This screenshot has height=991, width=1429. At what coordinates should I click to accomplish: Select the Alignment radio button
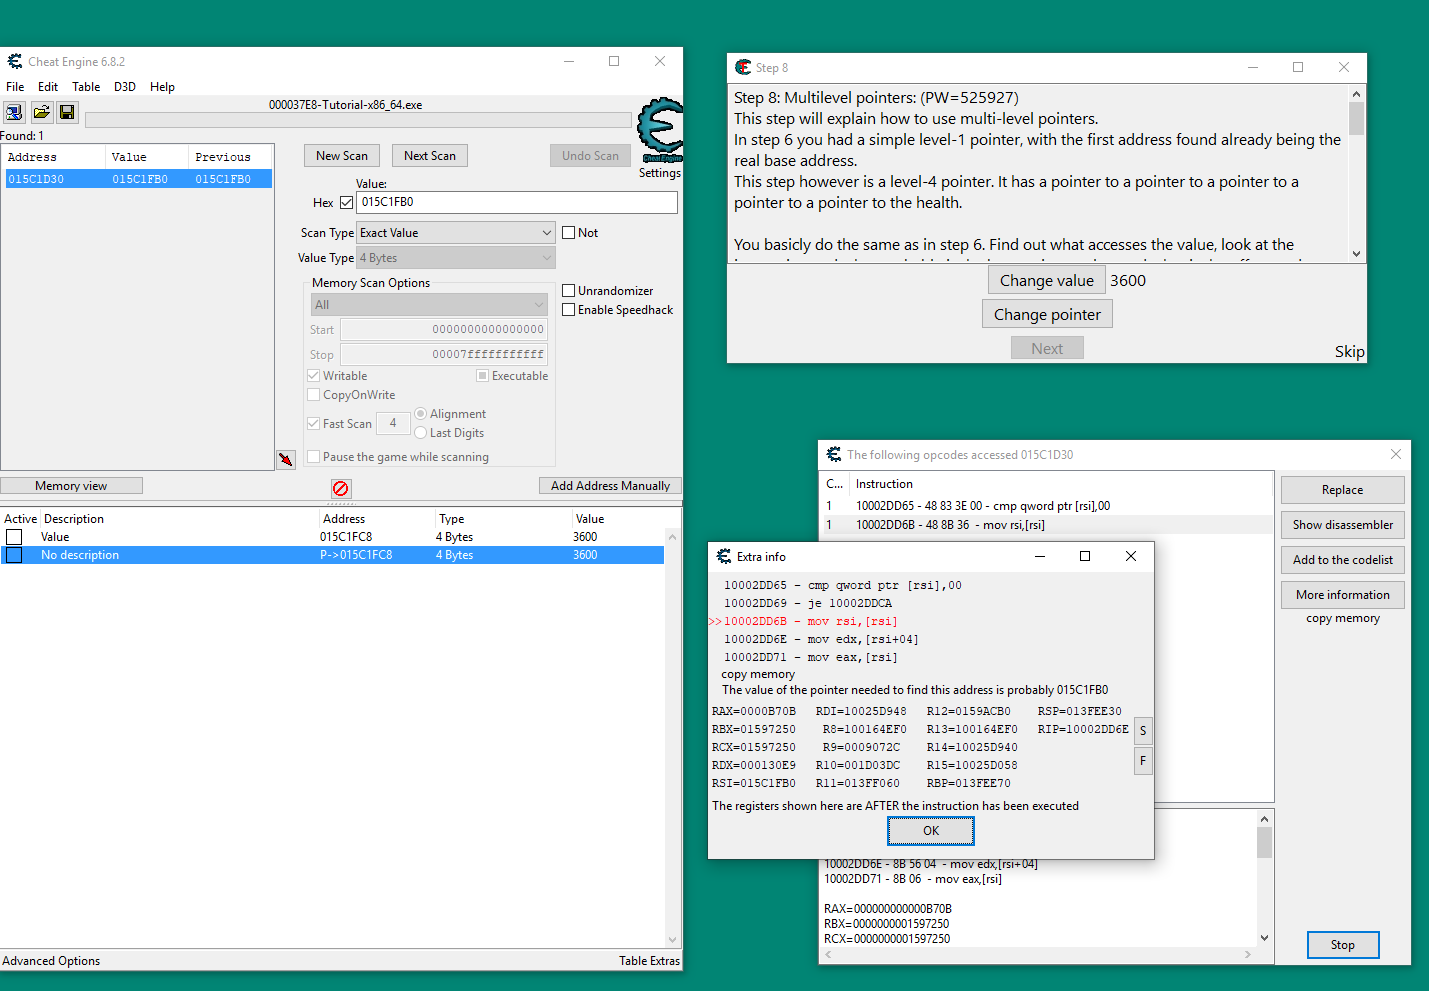pos(420,413)
